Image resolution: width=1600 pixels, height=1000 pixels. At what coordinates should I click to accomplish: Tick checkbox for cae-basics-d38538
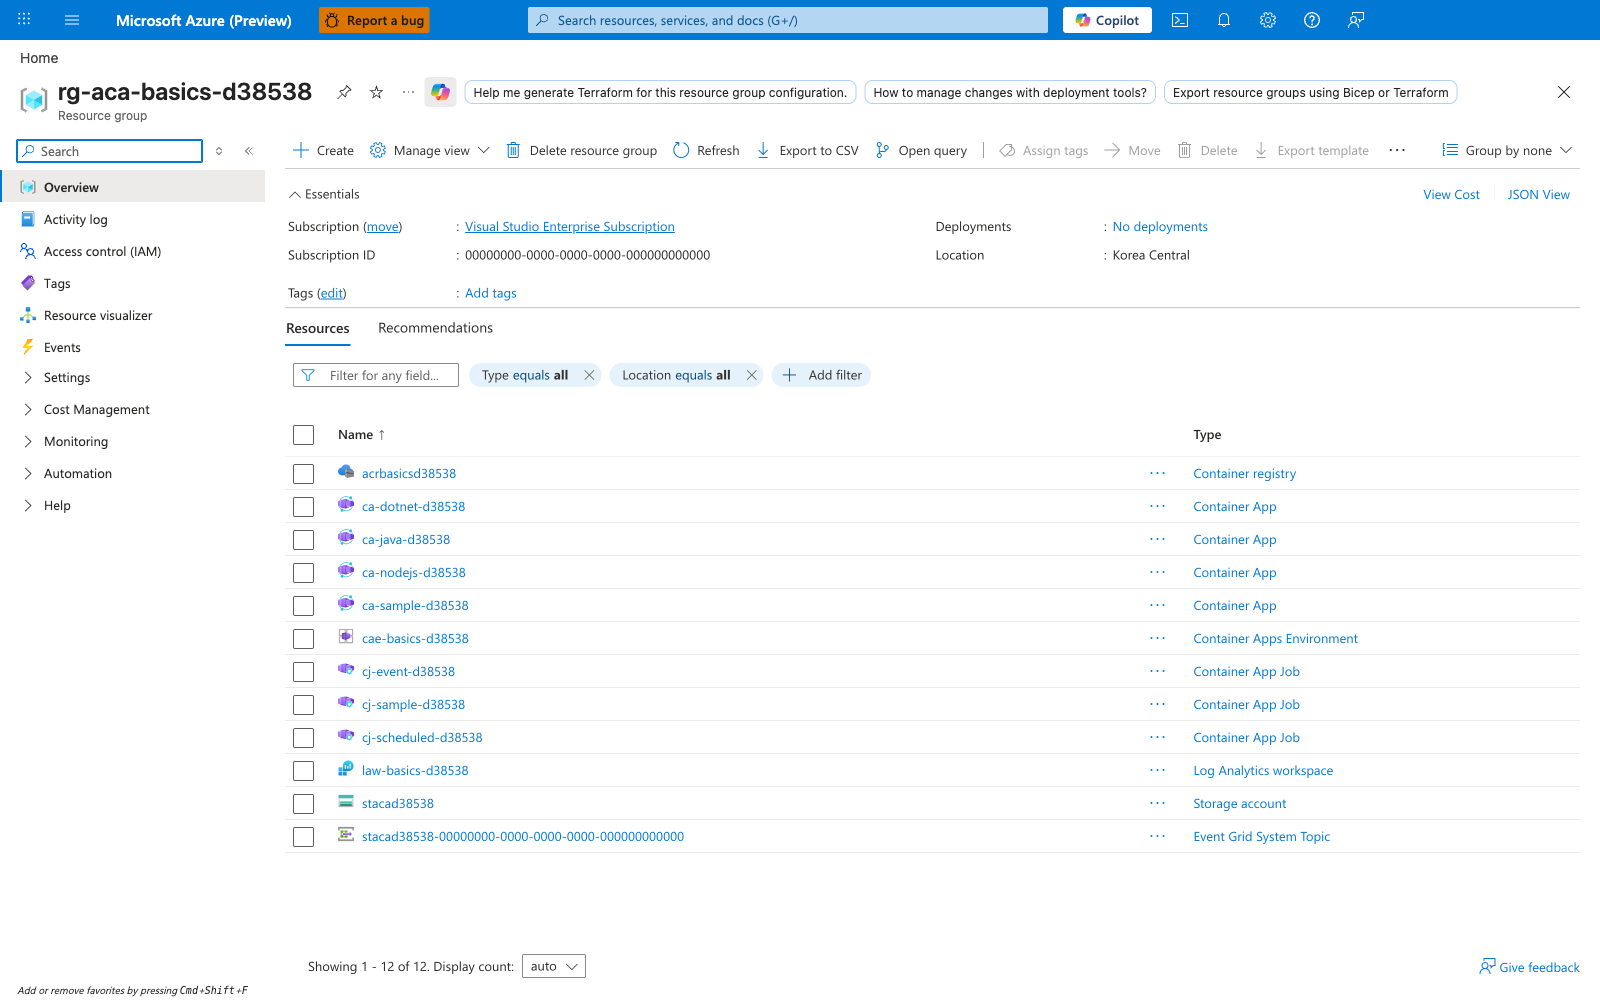[x=303, y=639]
